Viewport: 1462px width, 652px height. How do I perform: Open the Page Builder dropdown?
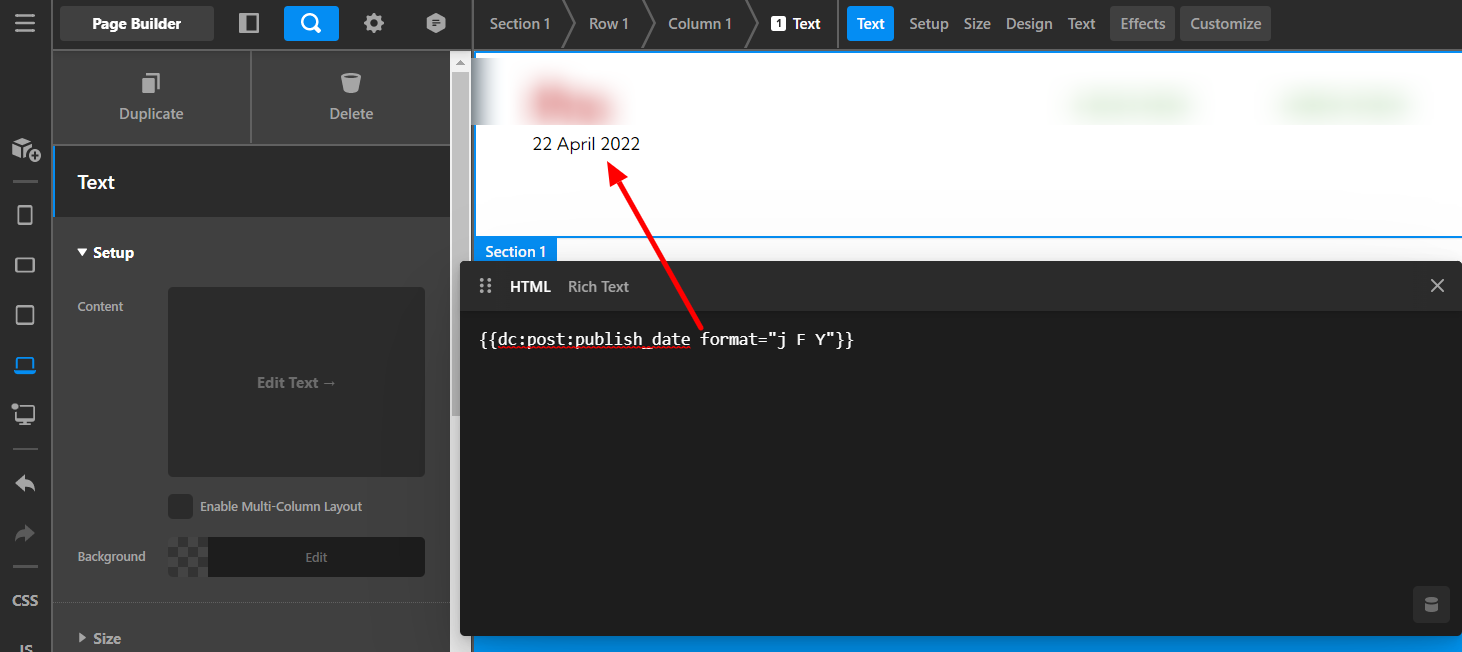click(137, 23)
